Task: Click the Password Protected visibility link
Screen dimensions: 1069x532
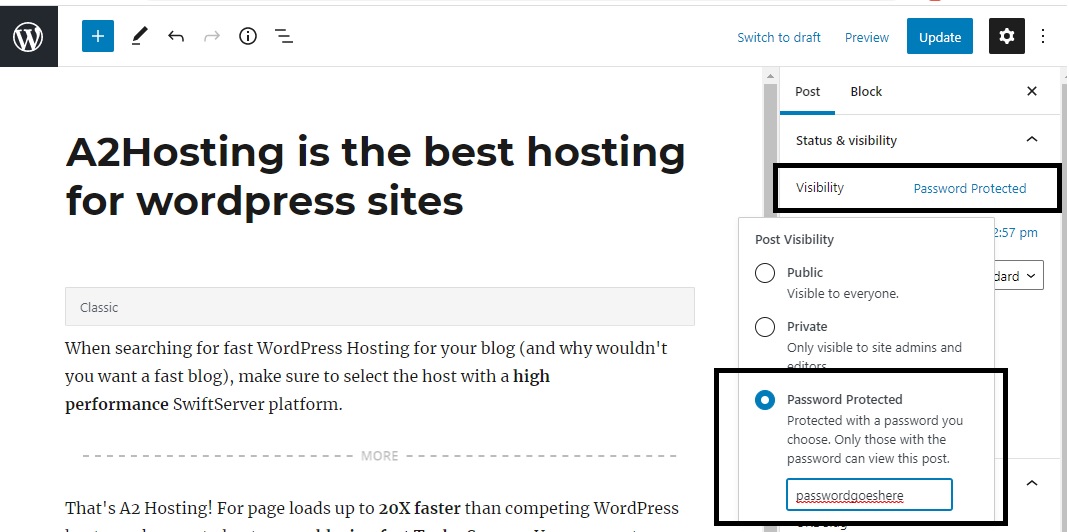Action: [x=969, y=188]
